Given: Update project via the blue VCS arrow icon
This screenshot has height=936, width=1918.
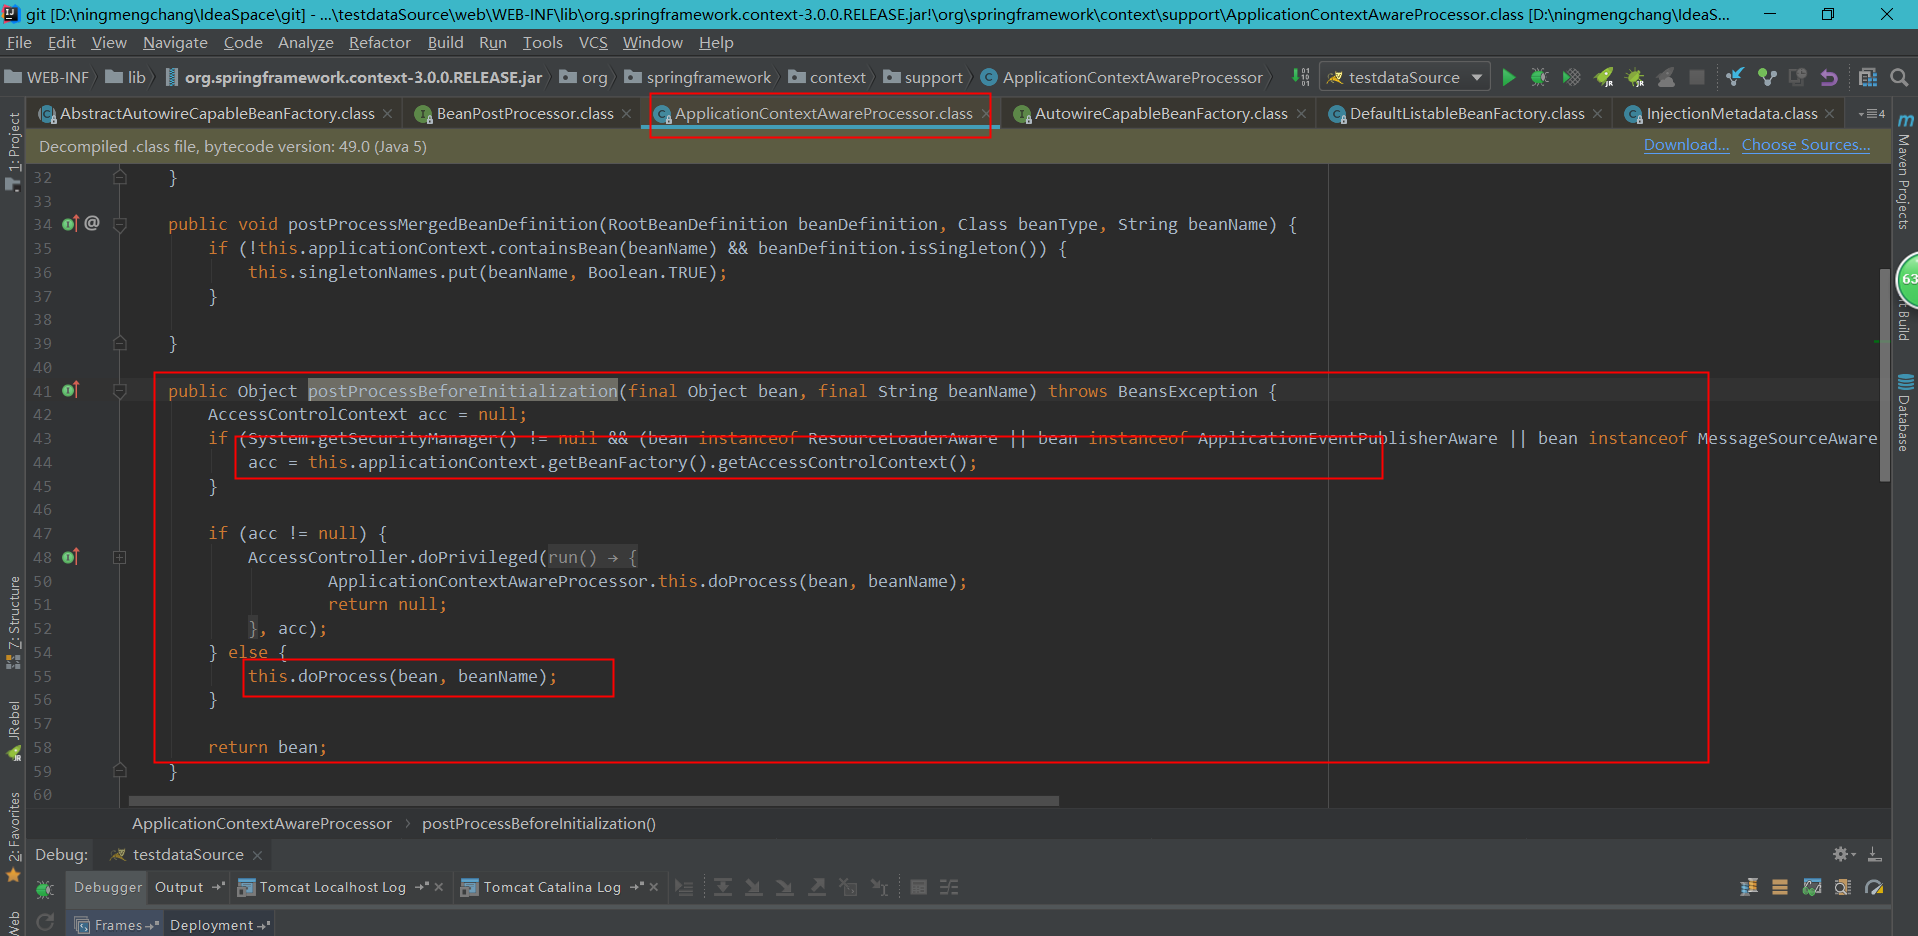Looking at the screenshot, I should (1735, 76).
